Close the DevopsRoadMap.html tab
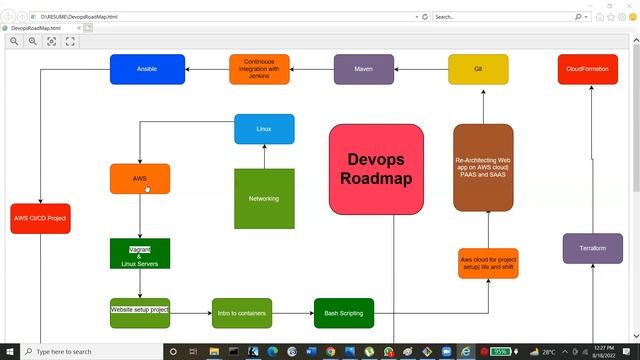Viewport: 640px width, 360px height. point(79,28)
